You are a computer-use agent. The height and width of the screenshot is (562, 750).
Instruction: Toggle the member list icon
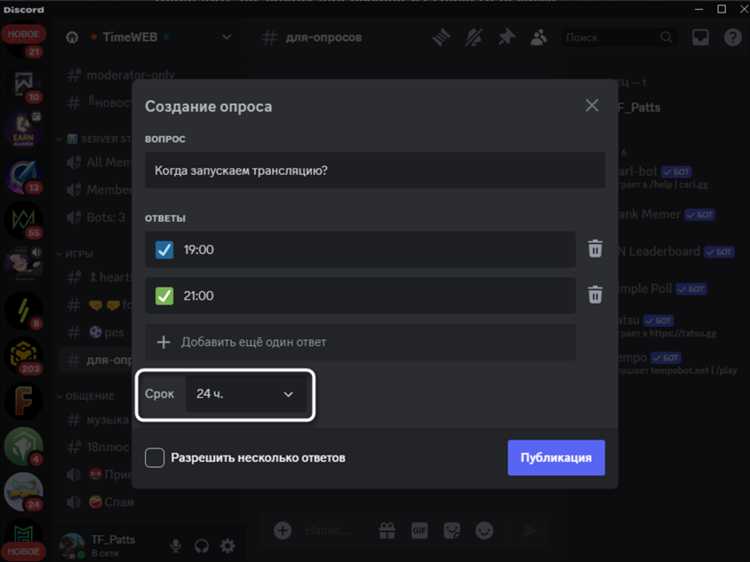pos(539,37)
